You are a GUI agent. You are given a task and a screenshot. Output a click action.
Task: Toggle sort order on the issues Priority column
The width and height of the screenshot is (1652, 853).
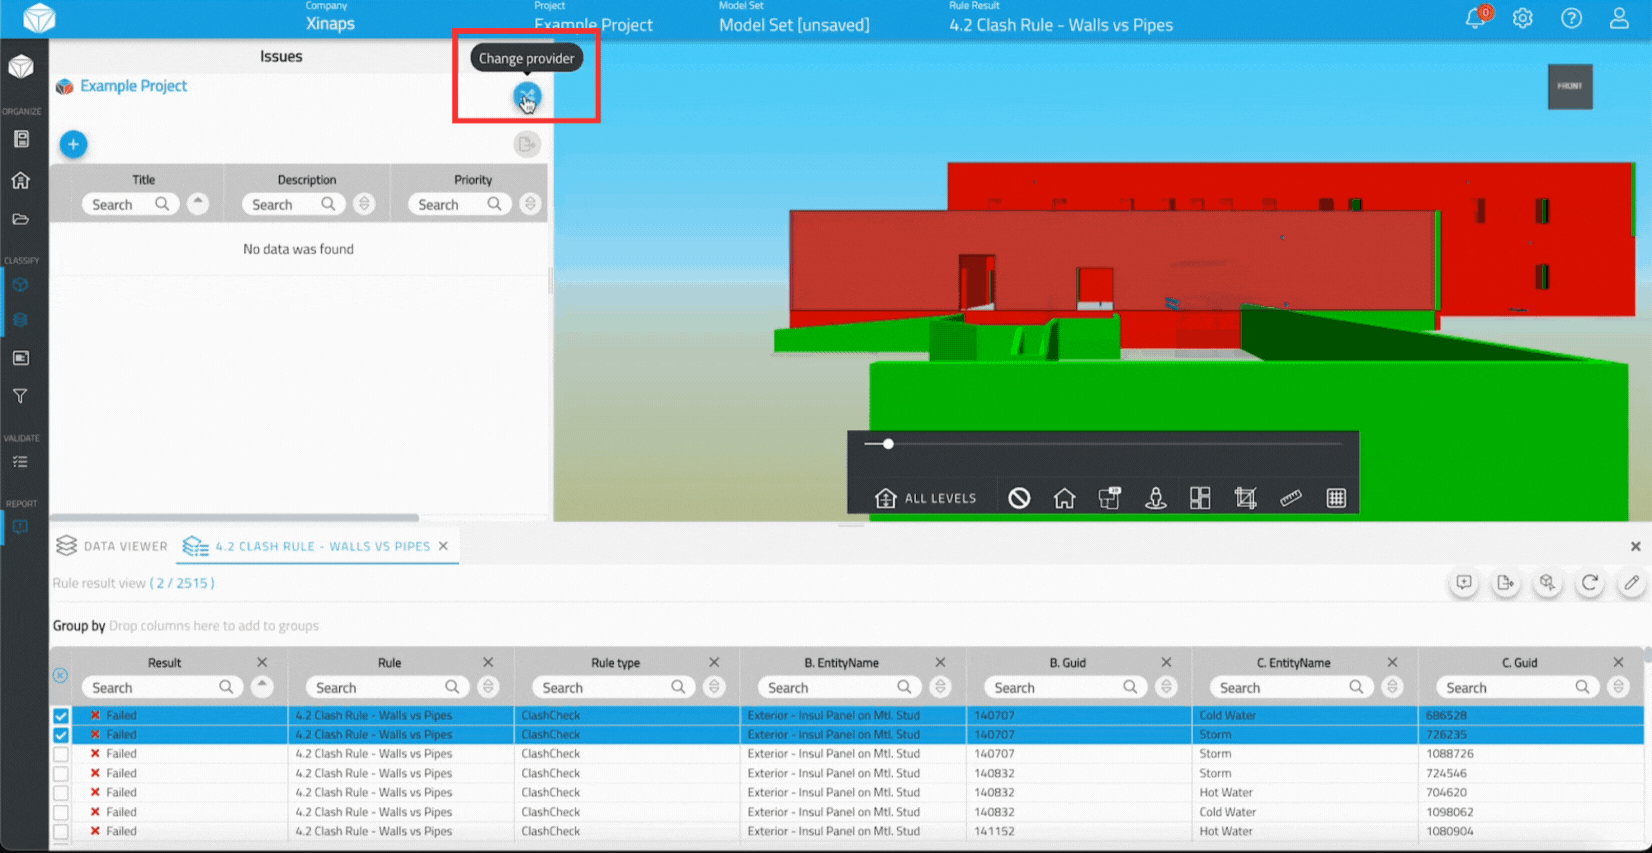[530, 204]
